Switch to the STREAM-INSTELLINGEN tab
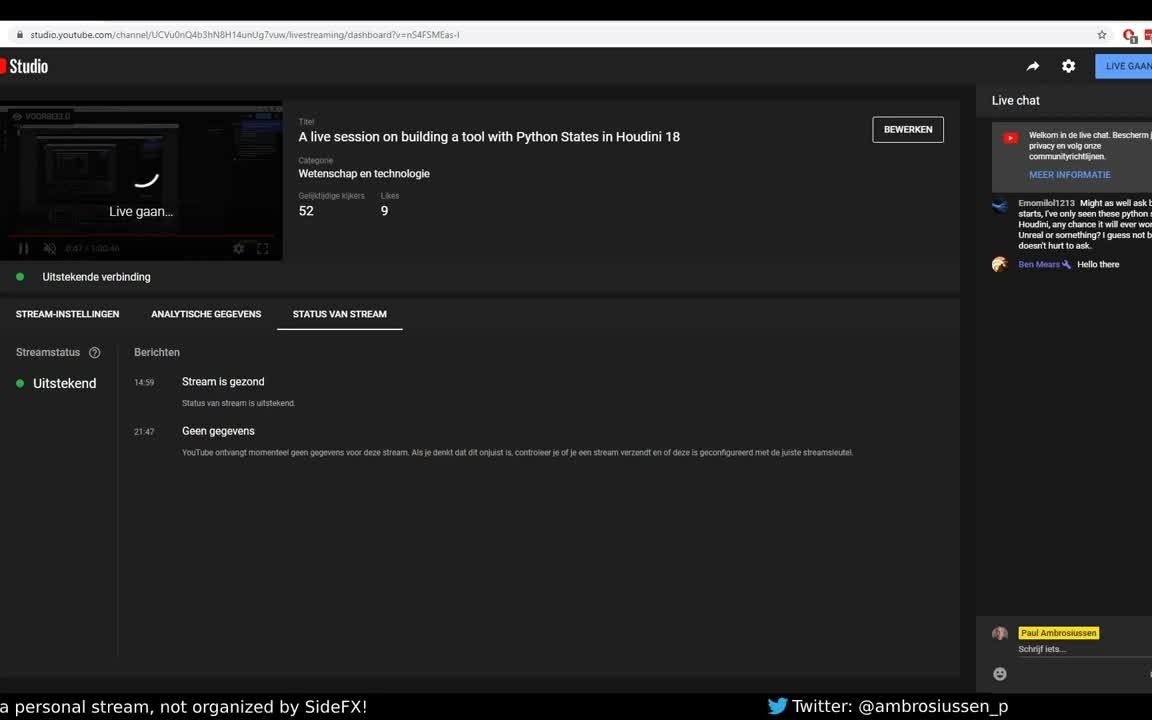 point(68,314)
